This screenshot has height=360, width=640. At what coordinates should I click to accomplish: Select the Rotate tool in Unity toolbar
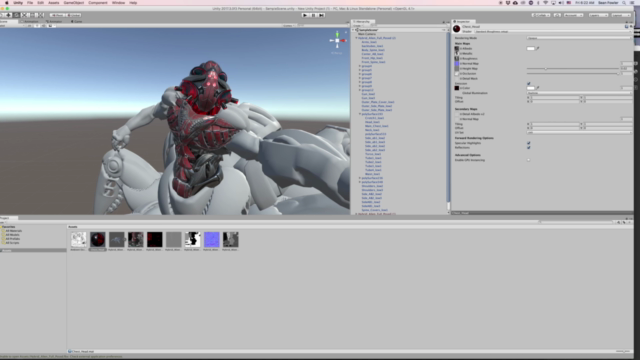click(16, 15)
